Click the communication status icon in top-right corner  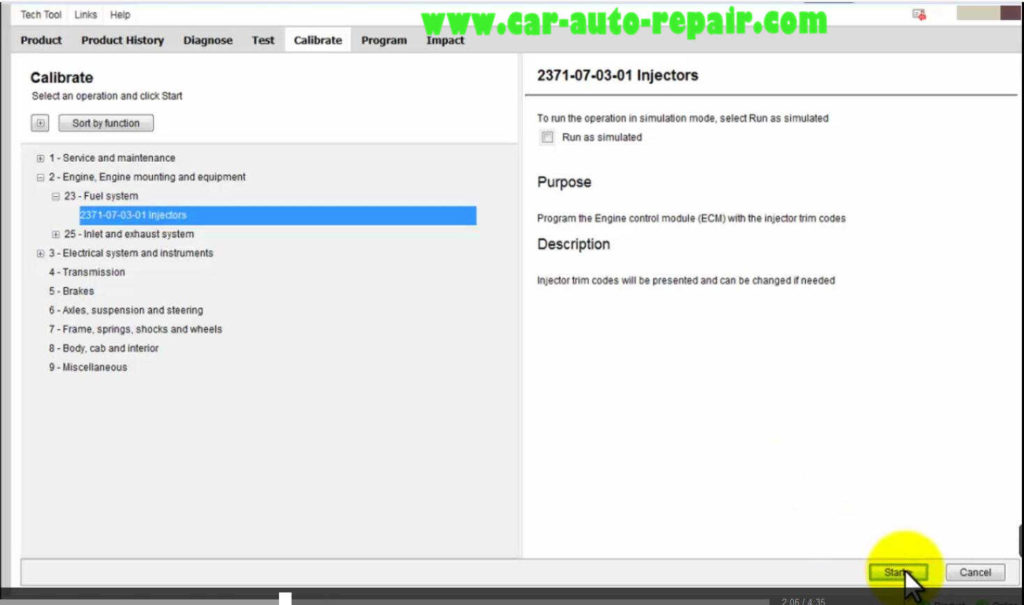tap(919, 14)
